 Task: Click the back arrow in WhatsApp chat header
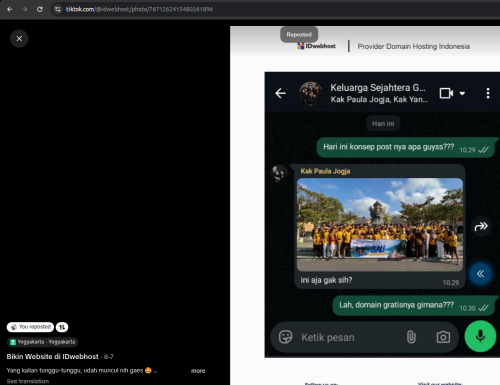coord(280,93)
